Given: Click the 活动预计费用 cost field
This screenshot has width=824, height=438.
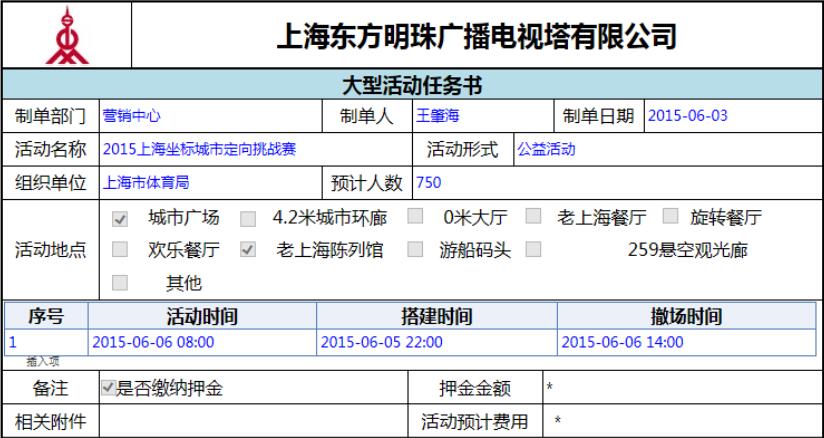Looking at the screenshot, I should [x=682, y=421].
